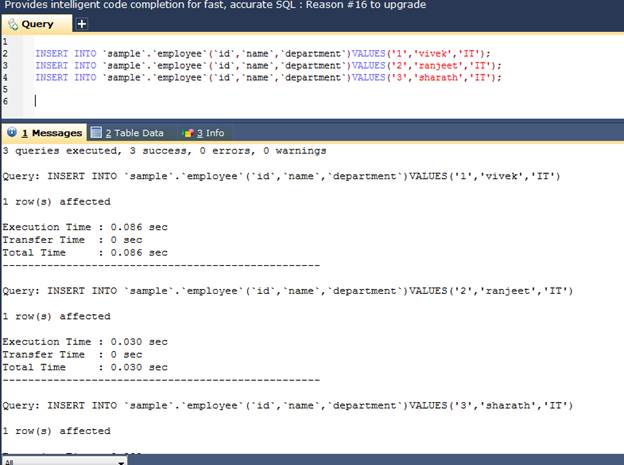Select the Query tab
The height and width of the screenshot is (465, 624).
click(x=37, y=24)
